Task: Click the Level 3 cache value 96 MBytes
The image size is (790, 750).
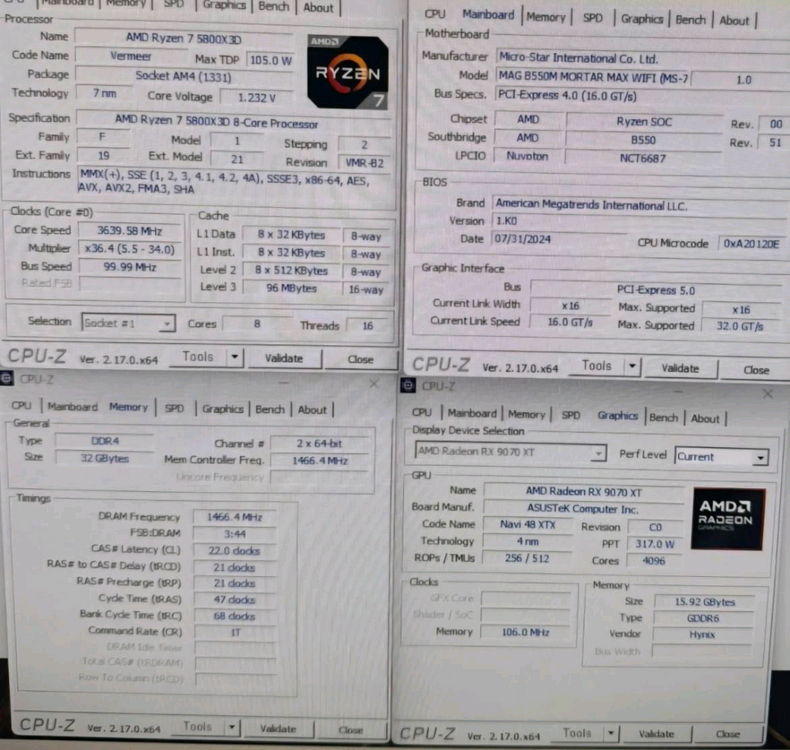Action: point(291,288)
